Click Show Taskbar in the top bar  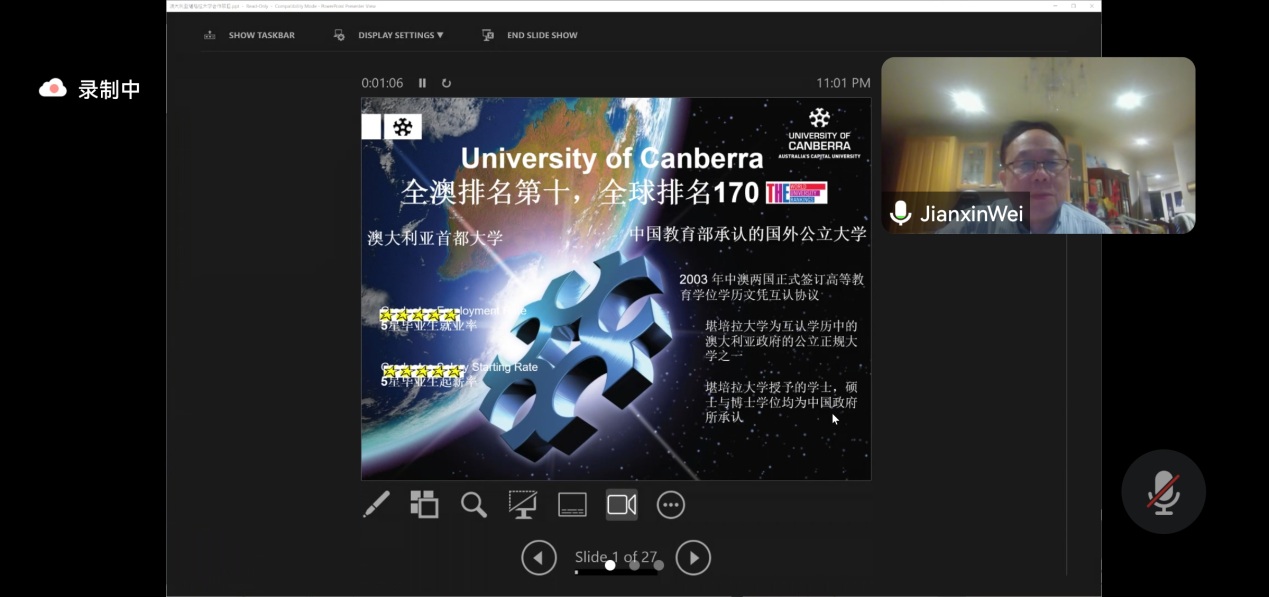[251, 35]
